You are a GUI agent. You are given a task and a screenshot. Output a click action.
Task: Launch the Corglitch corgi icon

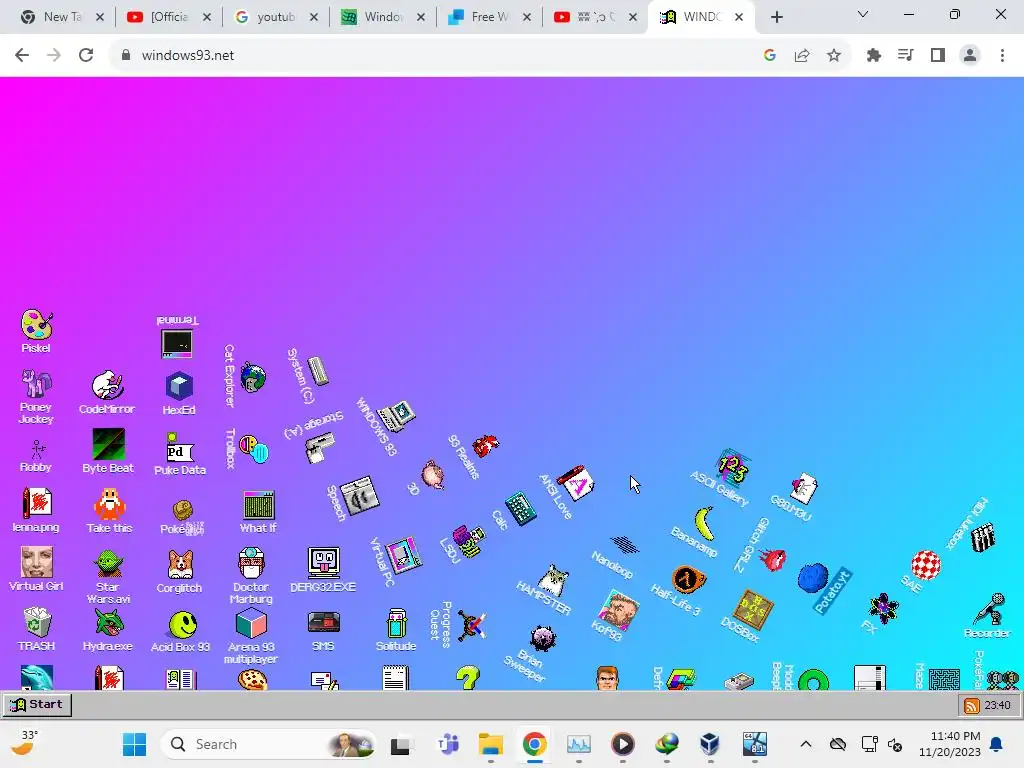[x=180, y=565]
